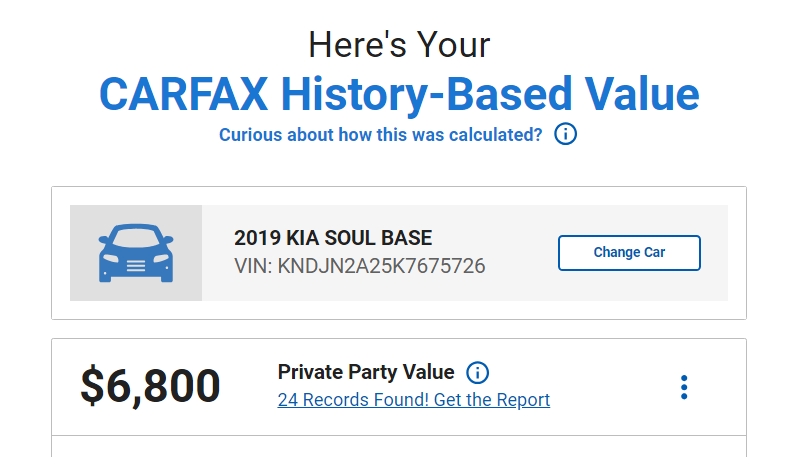
Task: Click the 'Here's Your' heading text
Action: coord(399,45)
